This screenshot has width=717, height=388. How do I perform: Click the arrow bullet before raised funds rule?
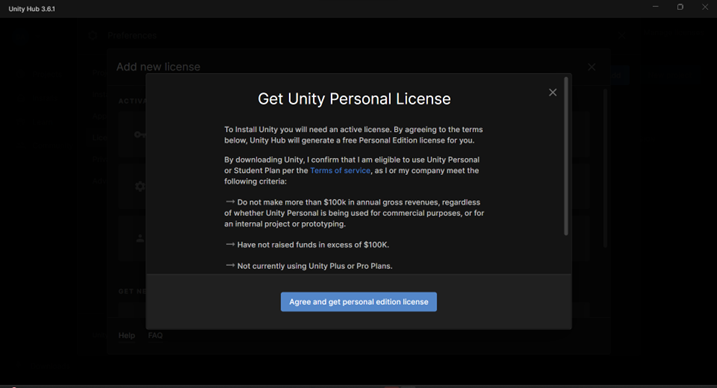click(x=230, y=244)
